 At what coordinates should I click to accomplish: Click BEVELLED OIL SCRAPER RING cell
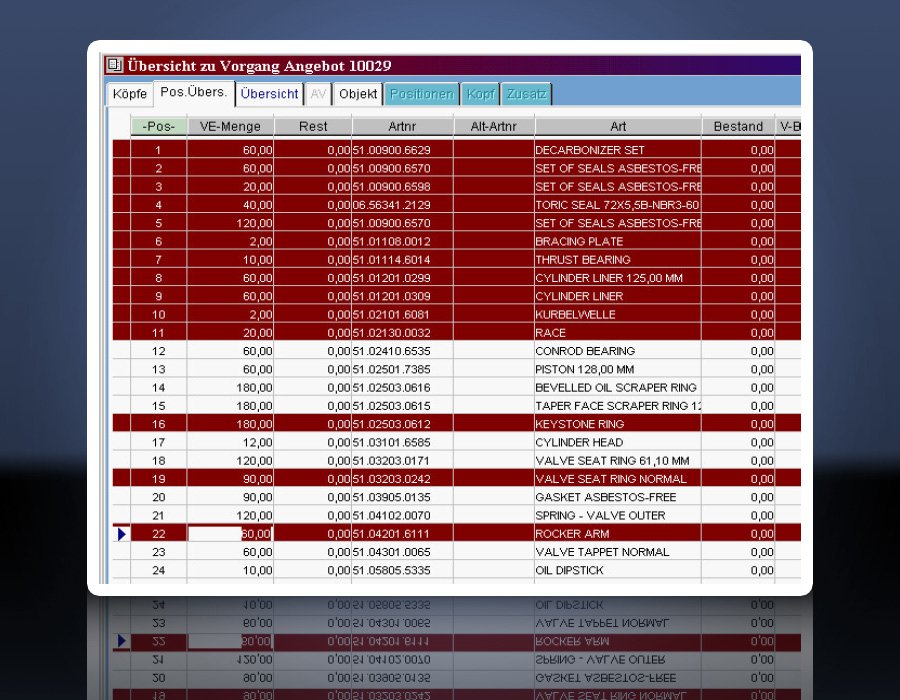click(618, 388)
